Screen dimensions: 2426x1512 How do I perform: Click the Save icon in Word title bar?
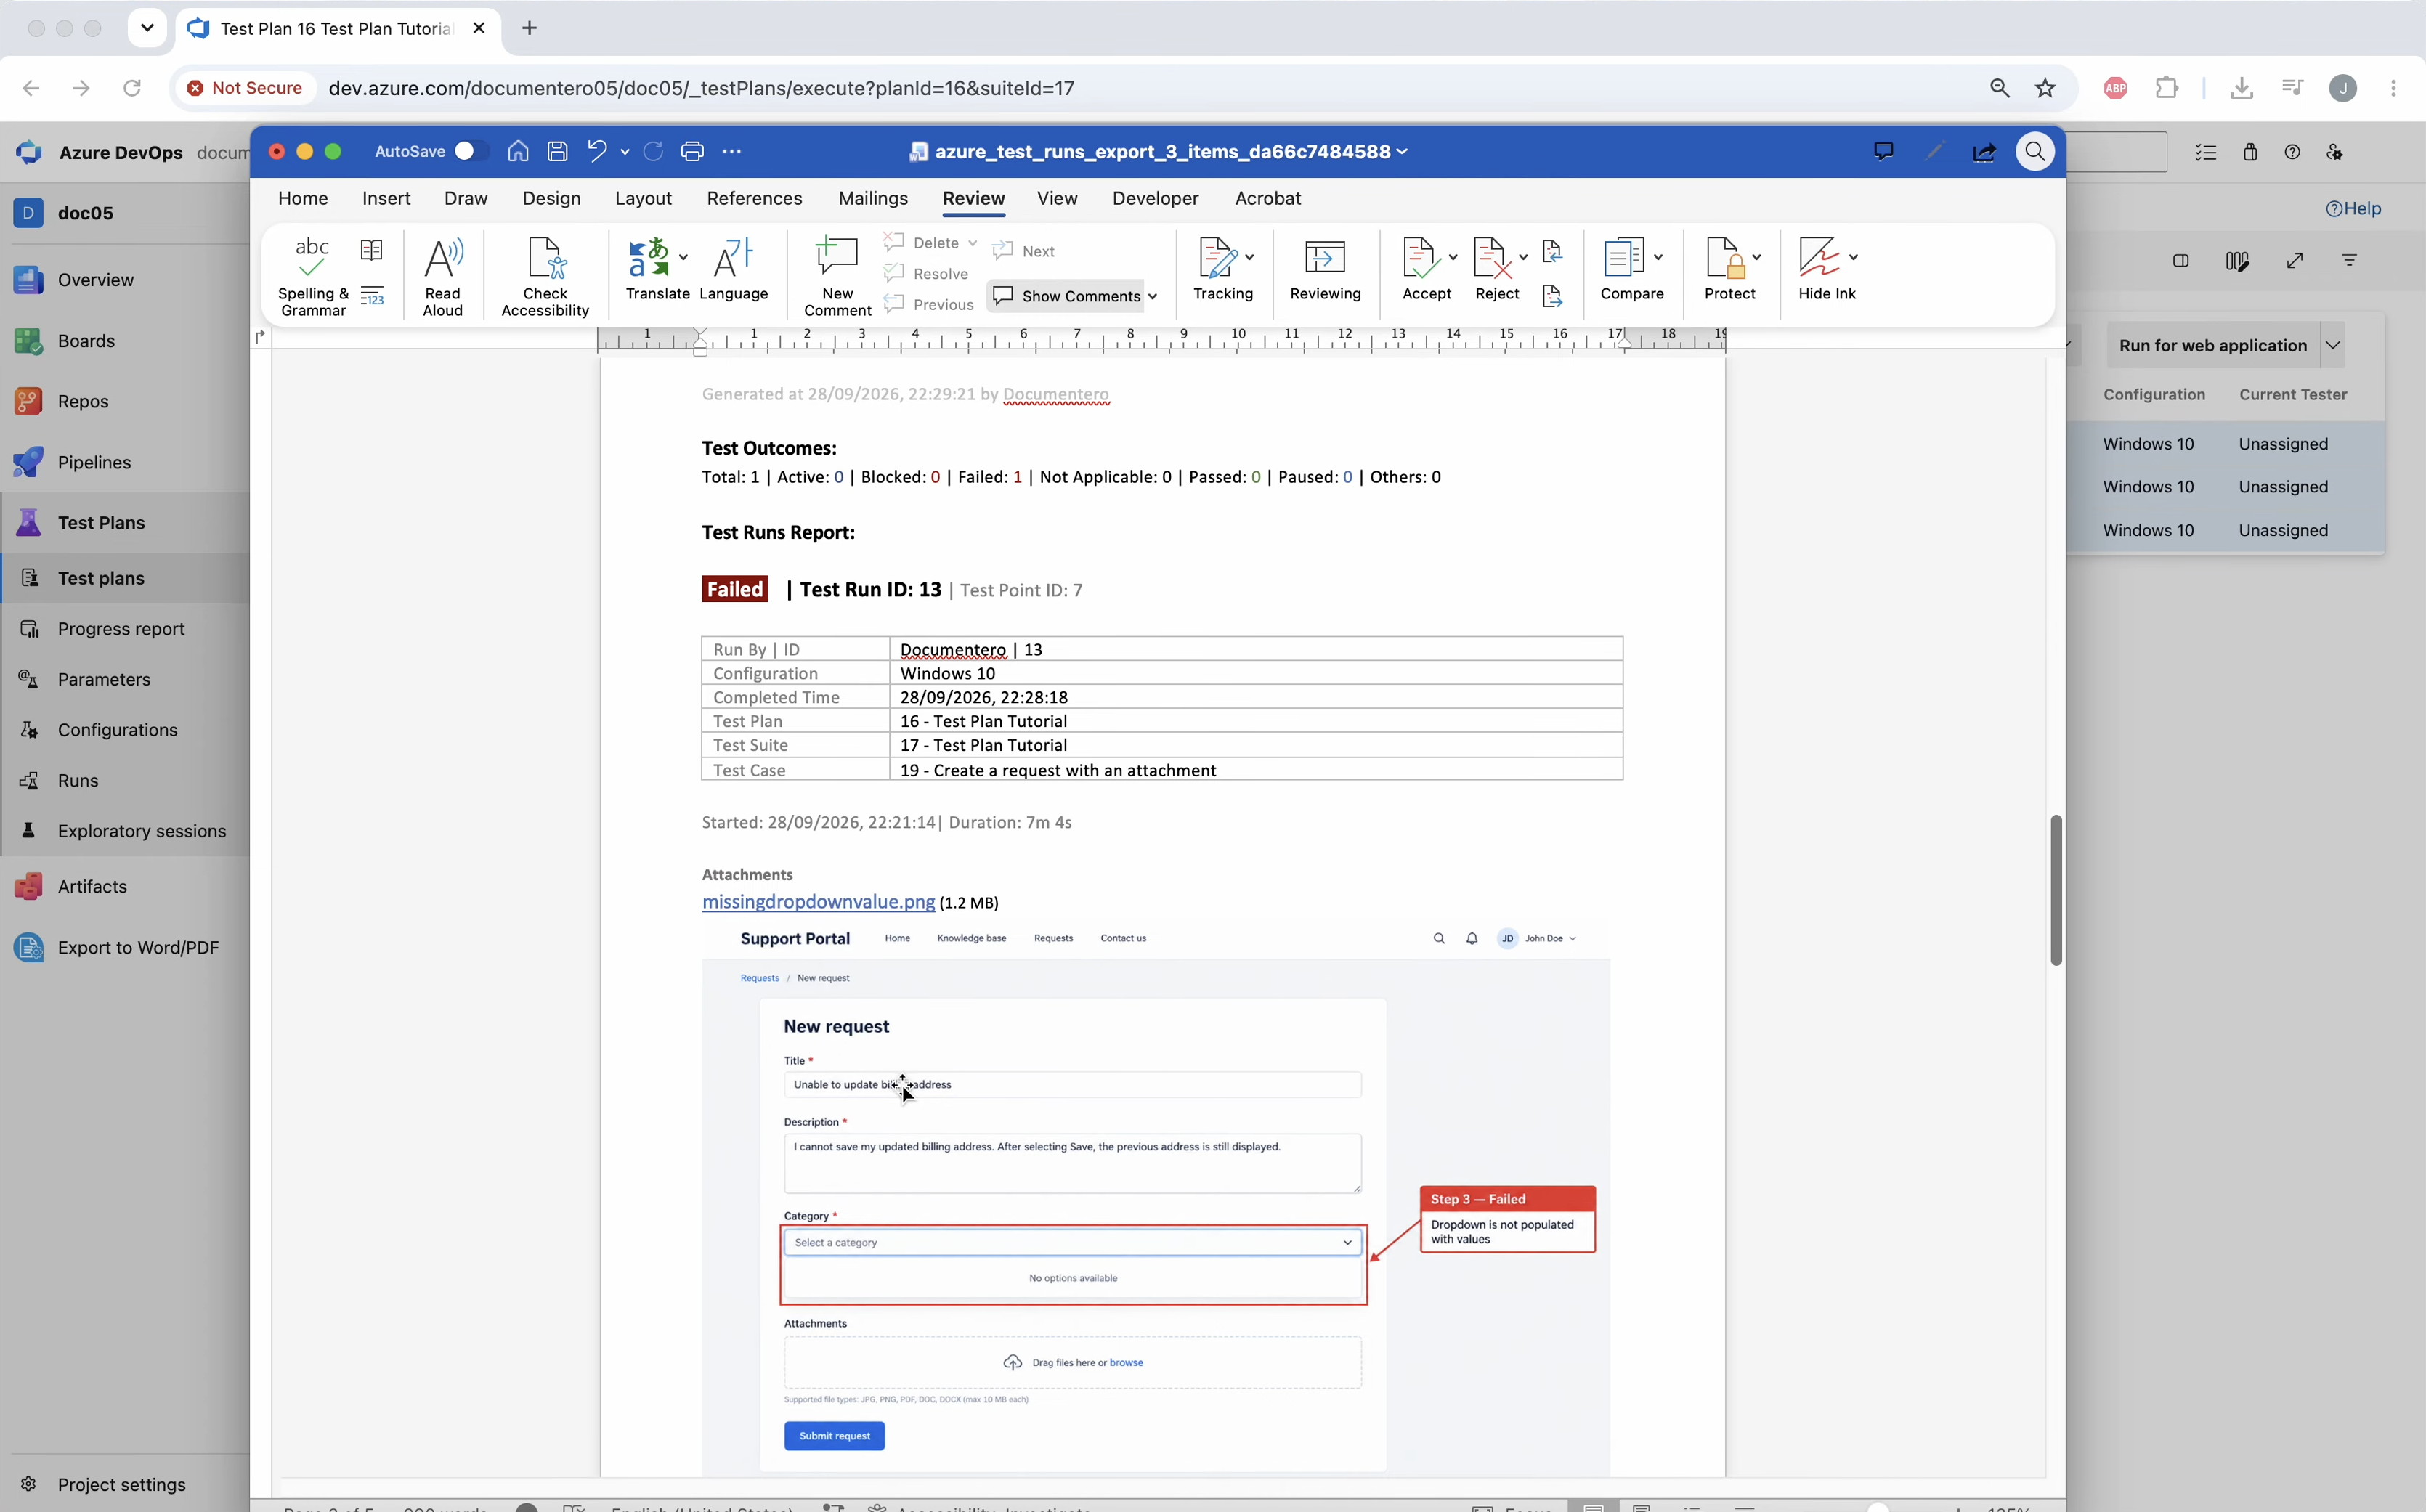(x=557, y=151)
